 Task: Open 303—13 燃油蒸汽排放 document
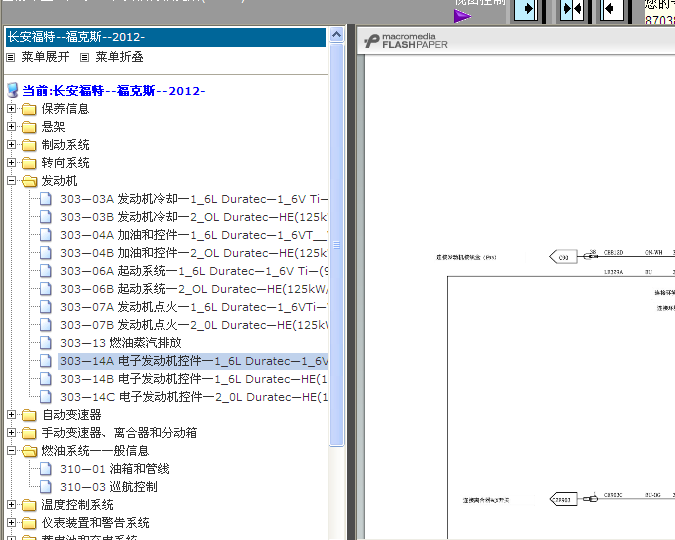click(x=121, y=343)
